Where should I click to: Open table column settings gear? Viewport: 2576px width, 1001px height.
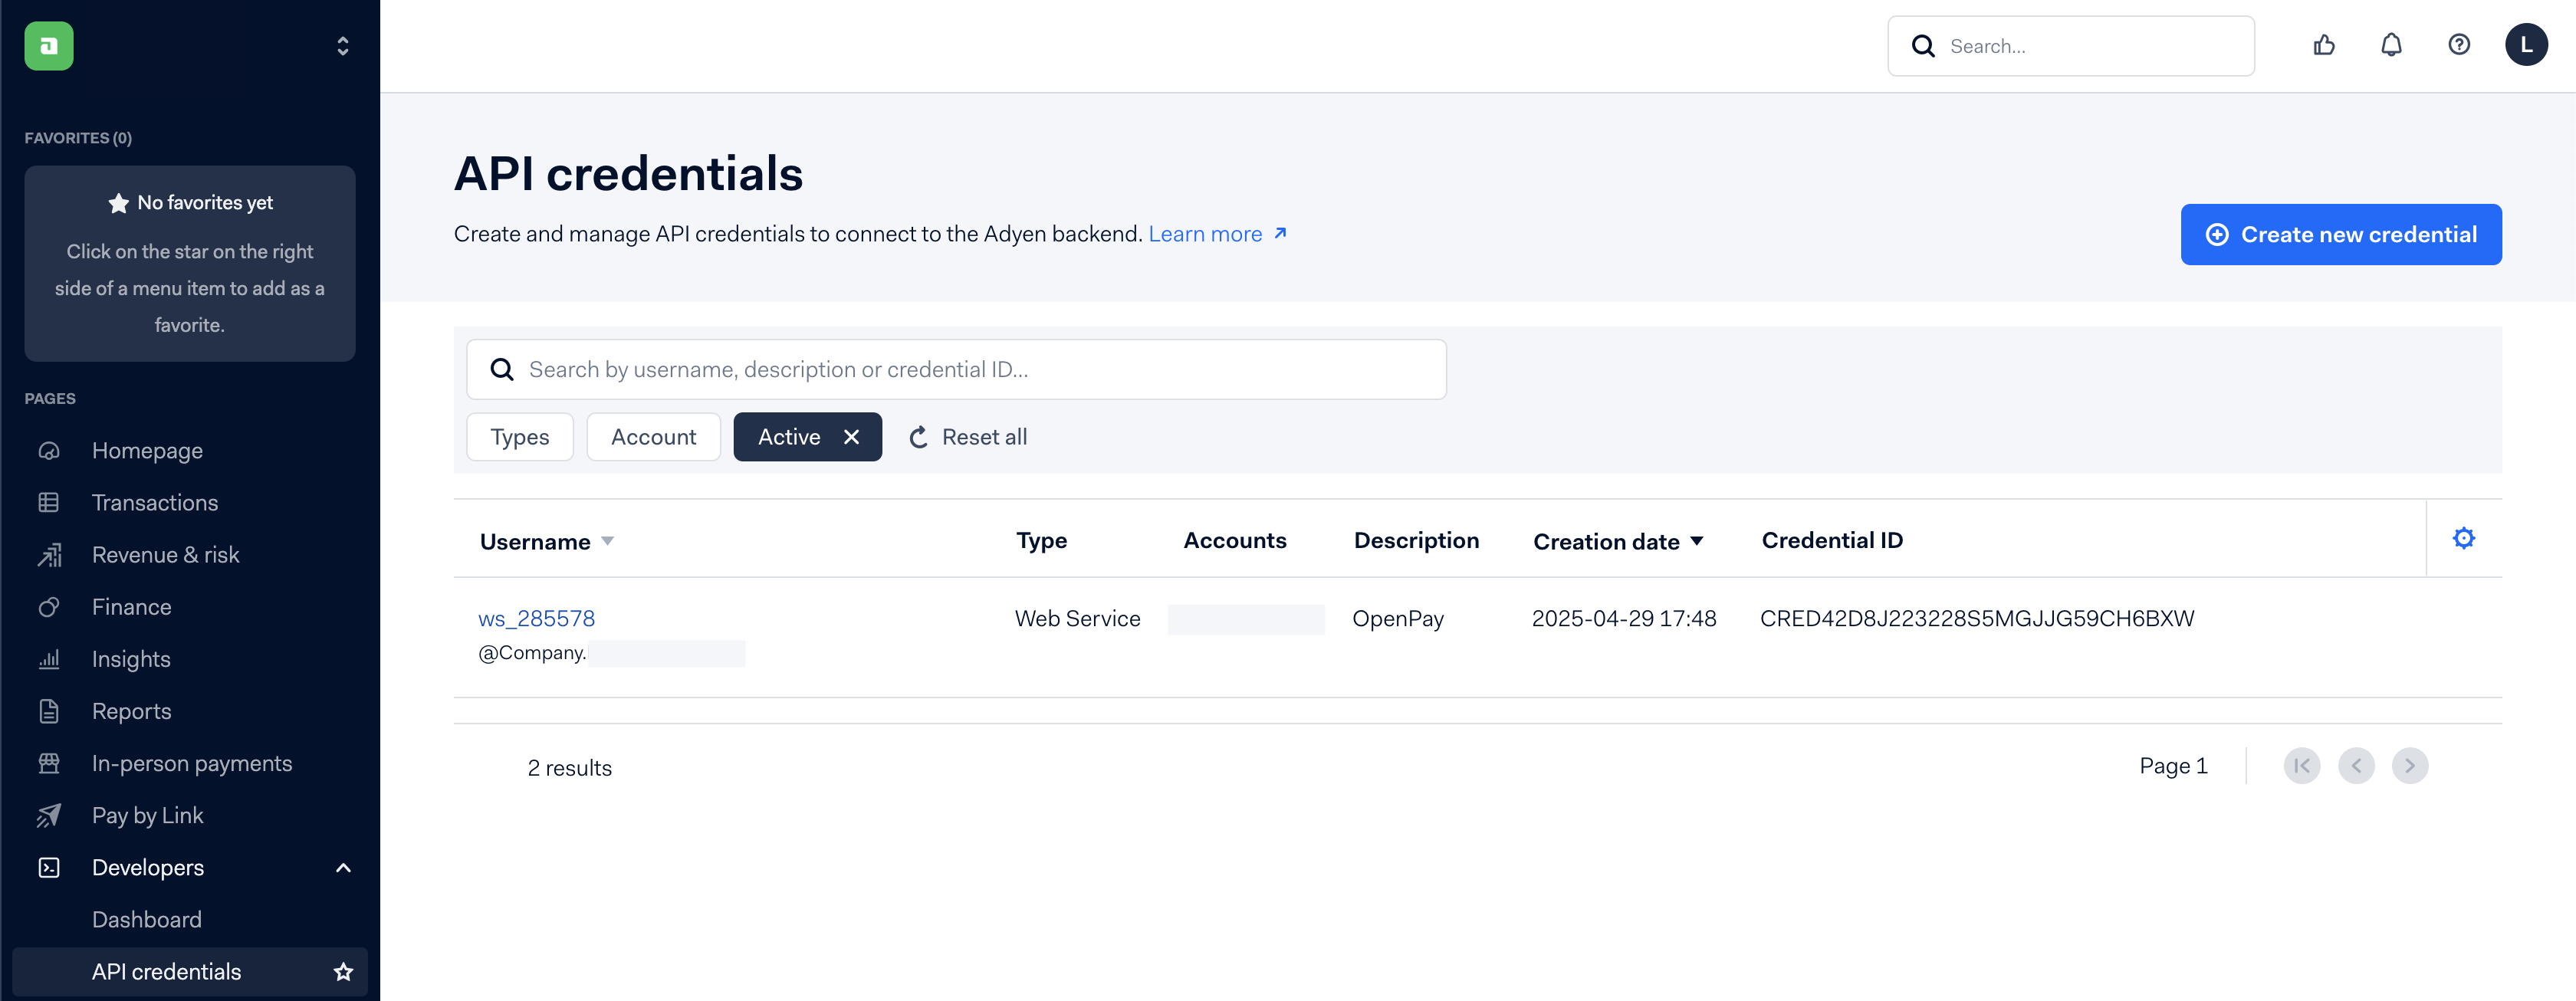[x=2464, y=538]
